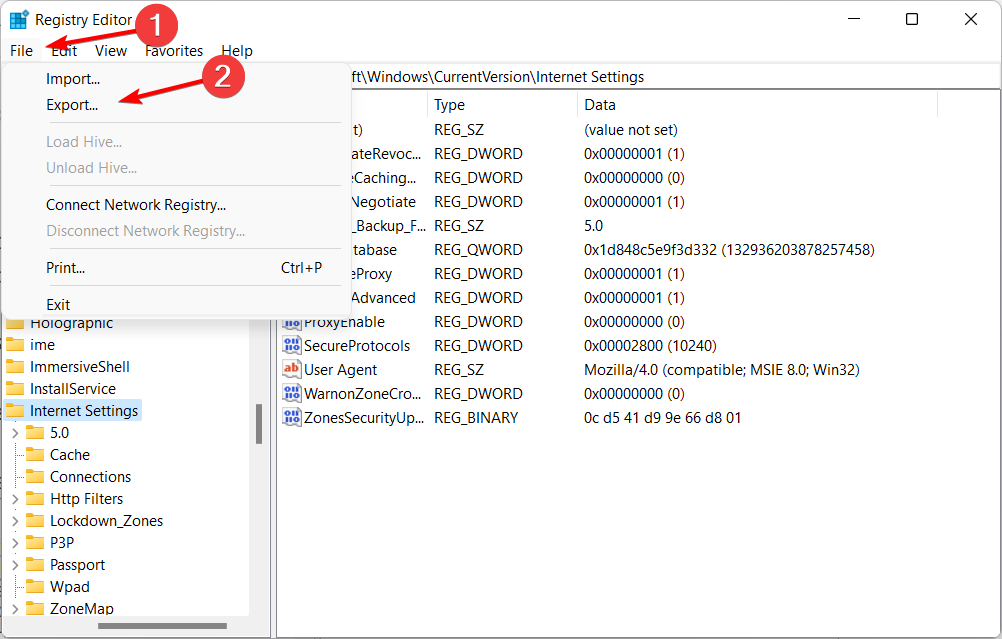The width and height of the screenshot is (1002, 639).
Task: Click the Wpad folder icon
Action: (35, 587)
